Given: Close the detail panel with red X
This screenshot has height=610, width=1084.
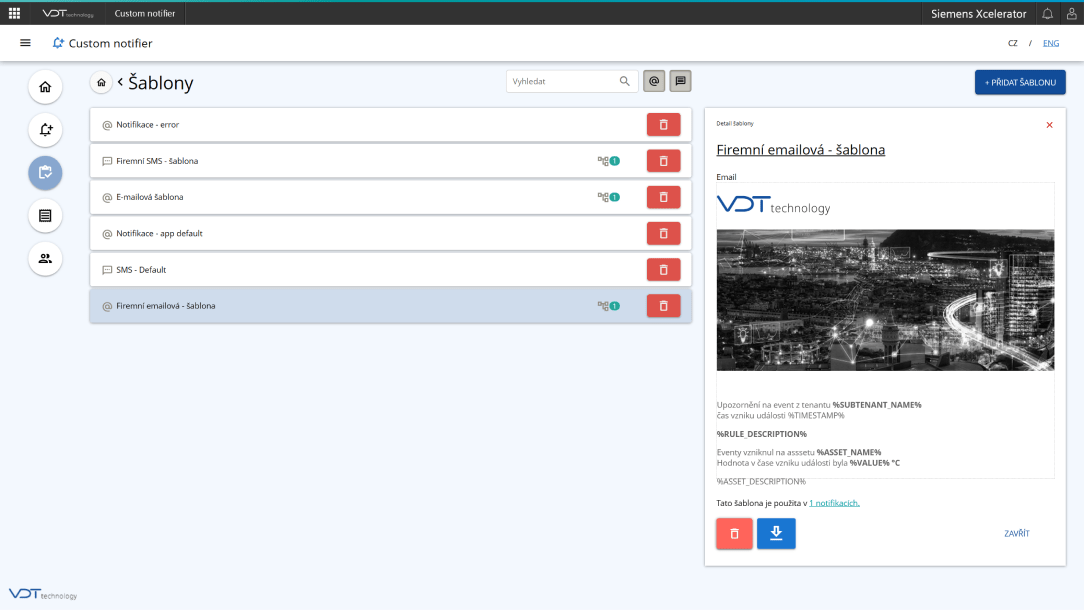Looking at the screenshot, I should [1049, 125].
